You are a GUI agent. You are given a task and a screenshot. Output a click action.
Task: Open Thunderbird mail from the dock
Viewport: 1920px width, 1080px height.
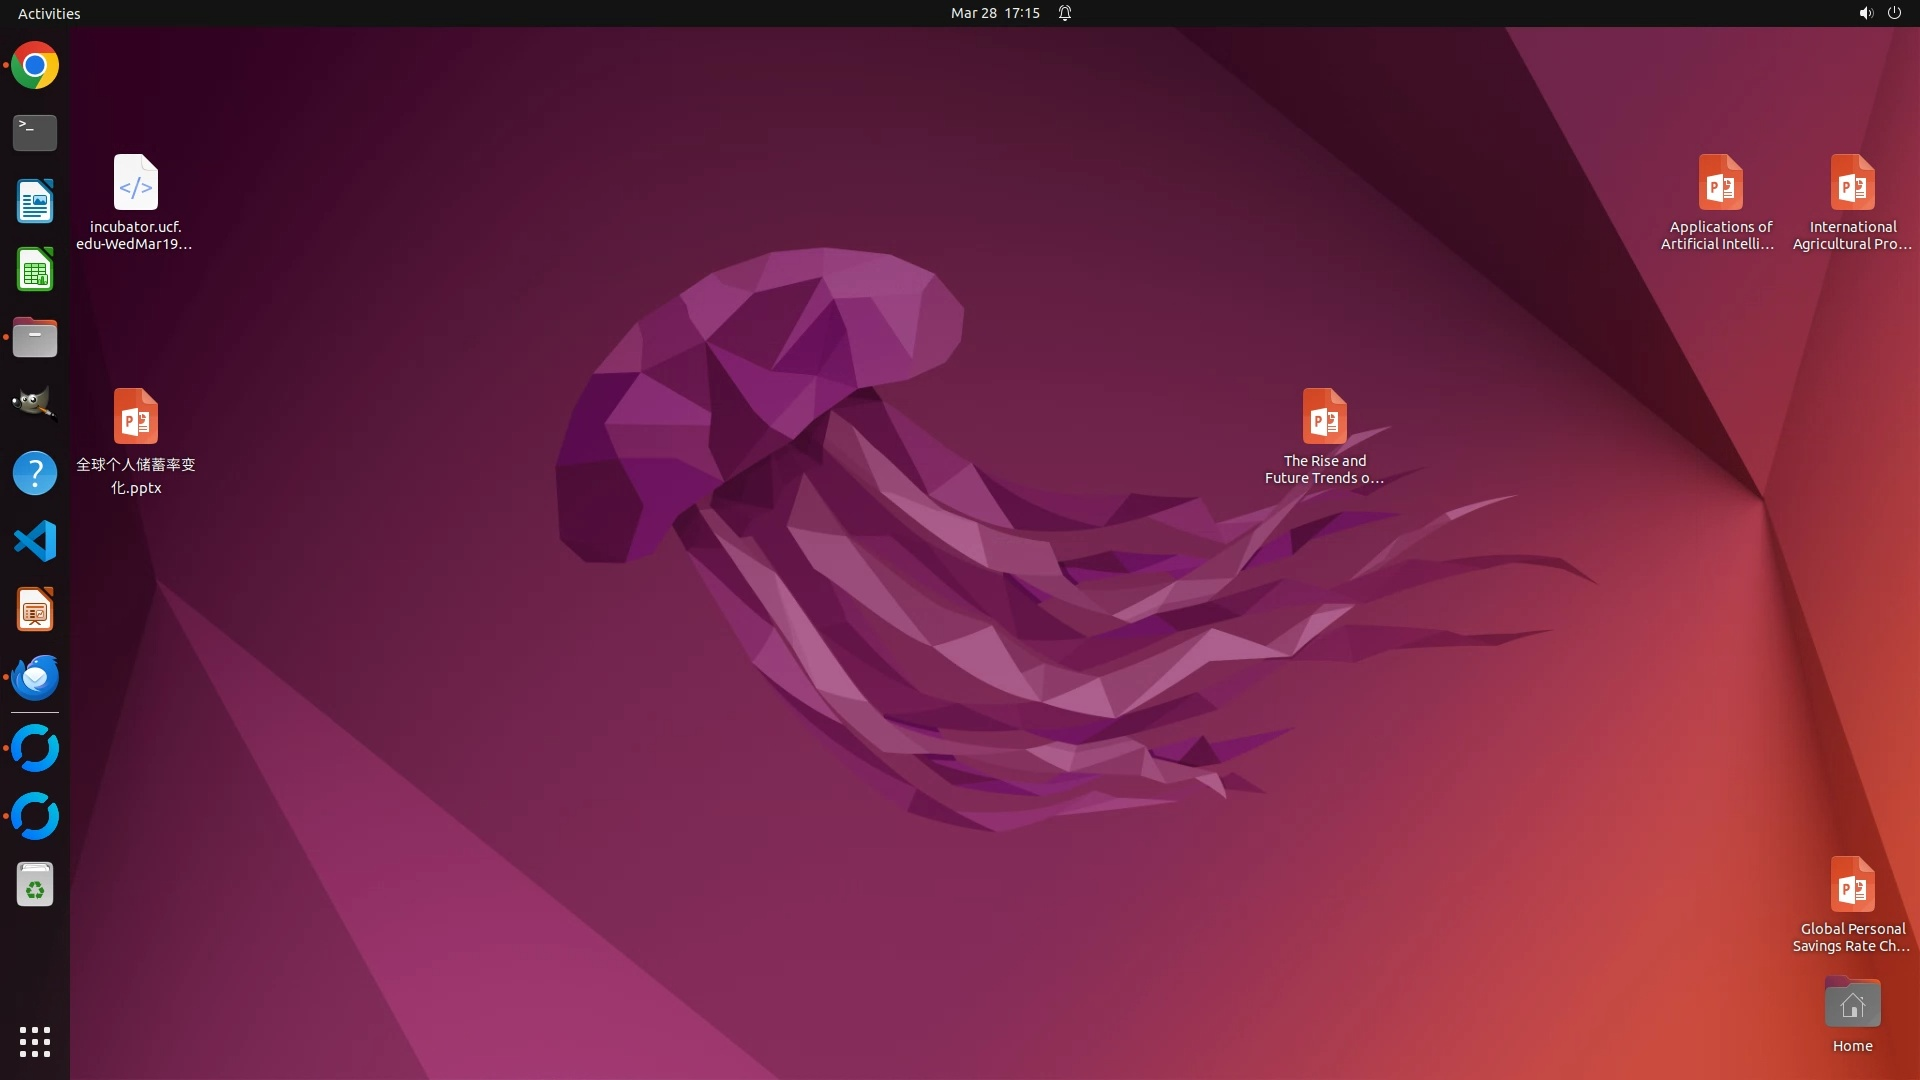(35, 677)
